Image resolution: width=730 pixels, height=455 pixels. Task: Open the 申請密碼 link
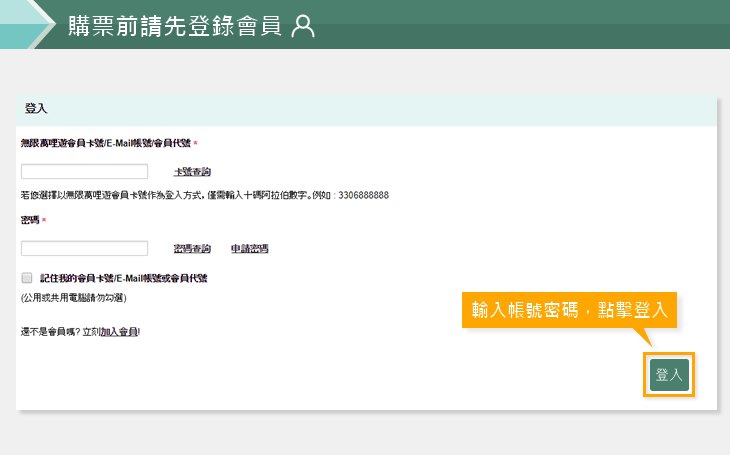(x=250, y=249)
